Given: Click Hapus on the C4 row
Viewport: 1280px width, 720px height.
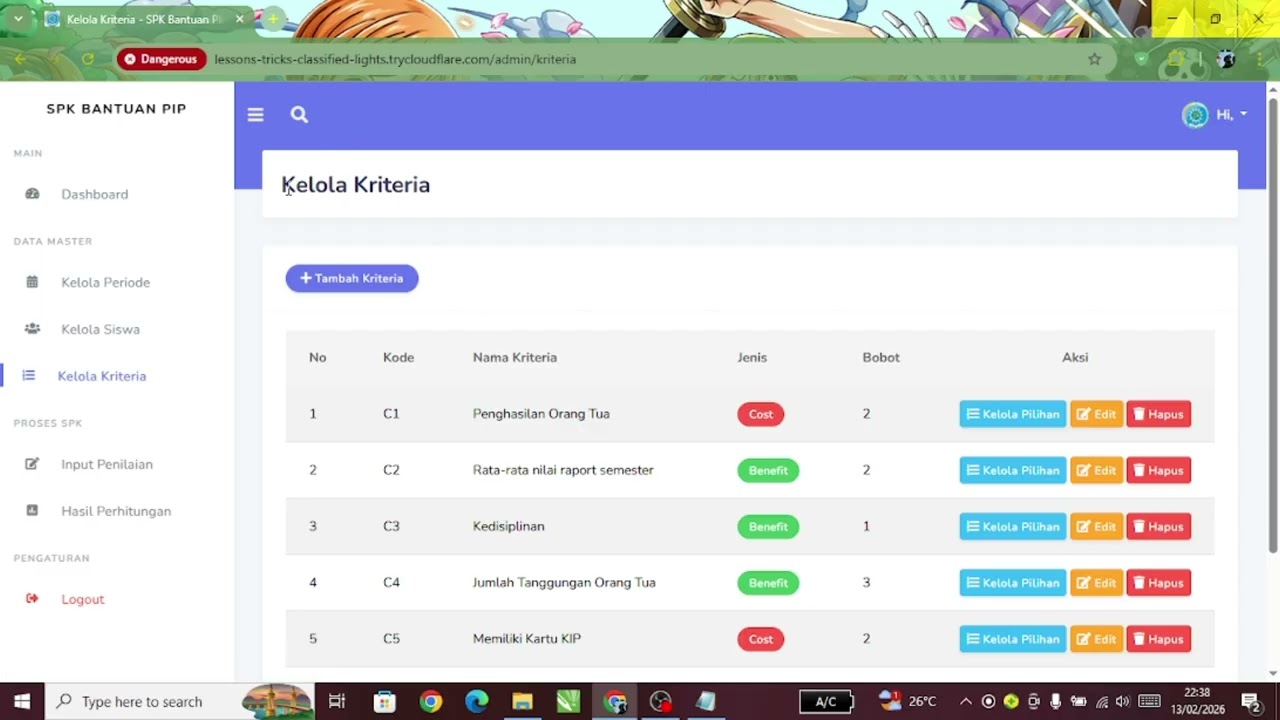Looking at the screenshot, I should tap(1159, 583).
